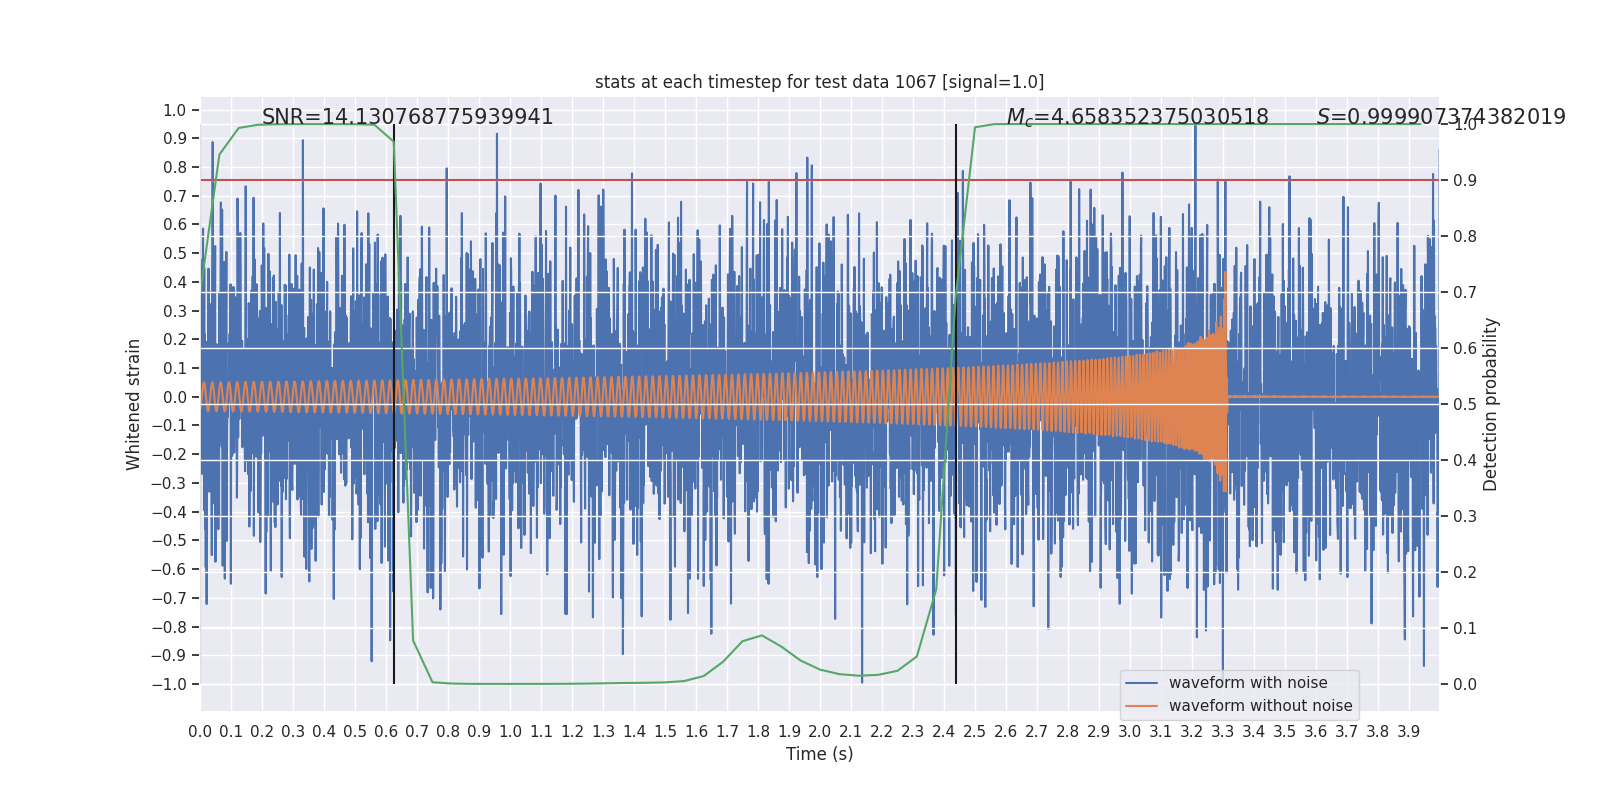Click the −0.6 tick on the Whitened strain axis
The height and width of the screenshot is (800, 1600).
[169, 569]
